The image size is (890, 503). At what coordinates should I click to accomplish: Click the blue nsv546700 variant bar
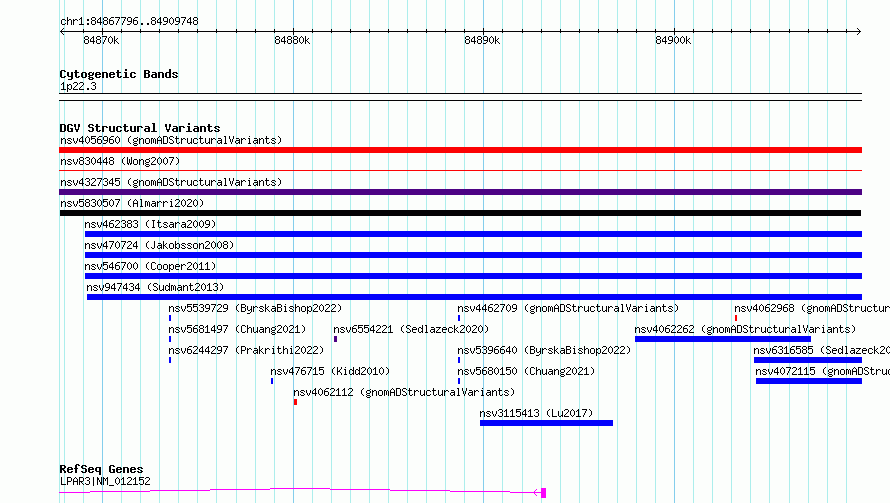(473, 276)
